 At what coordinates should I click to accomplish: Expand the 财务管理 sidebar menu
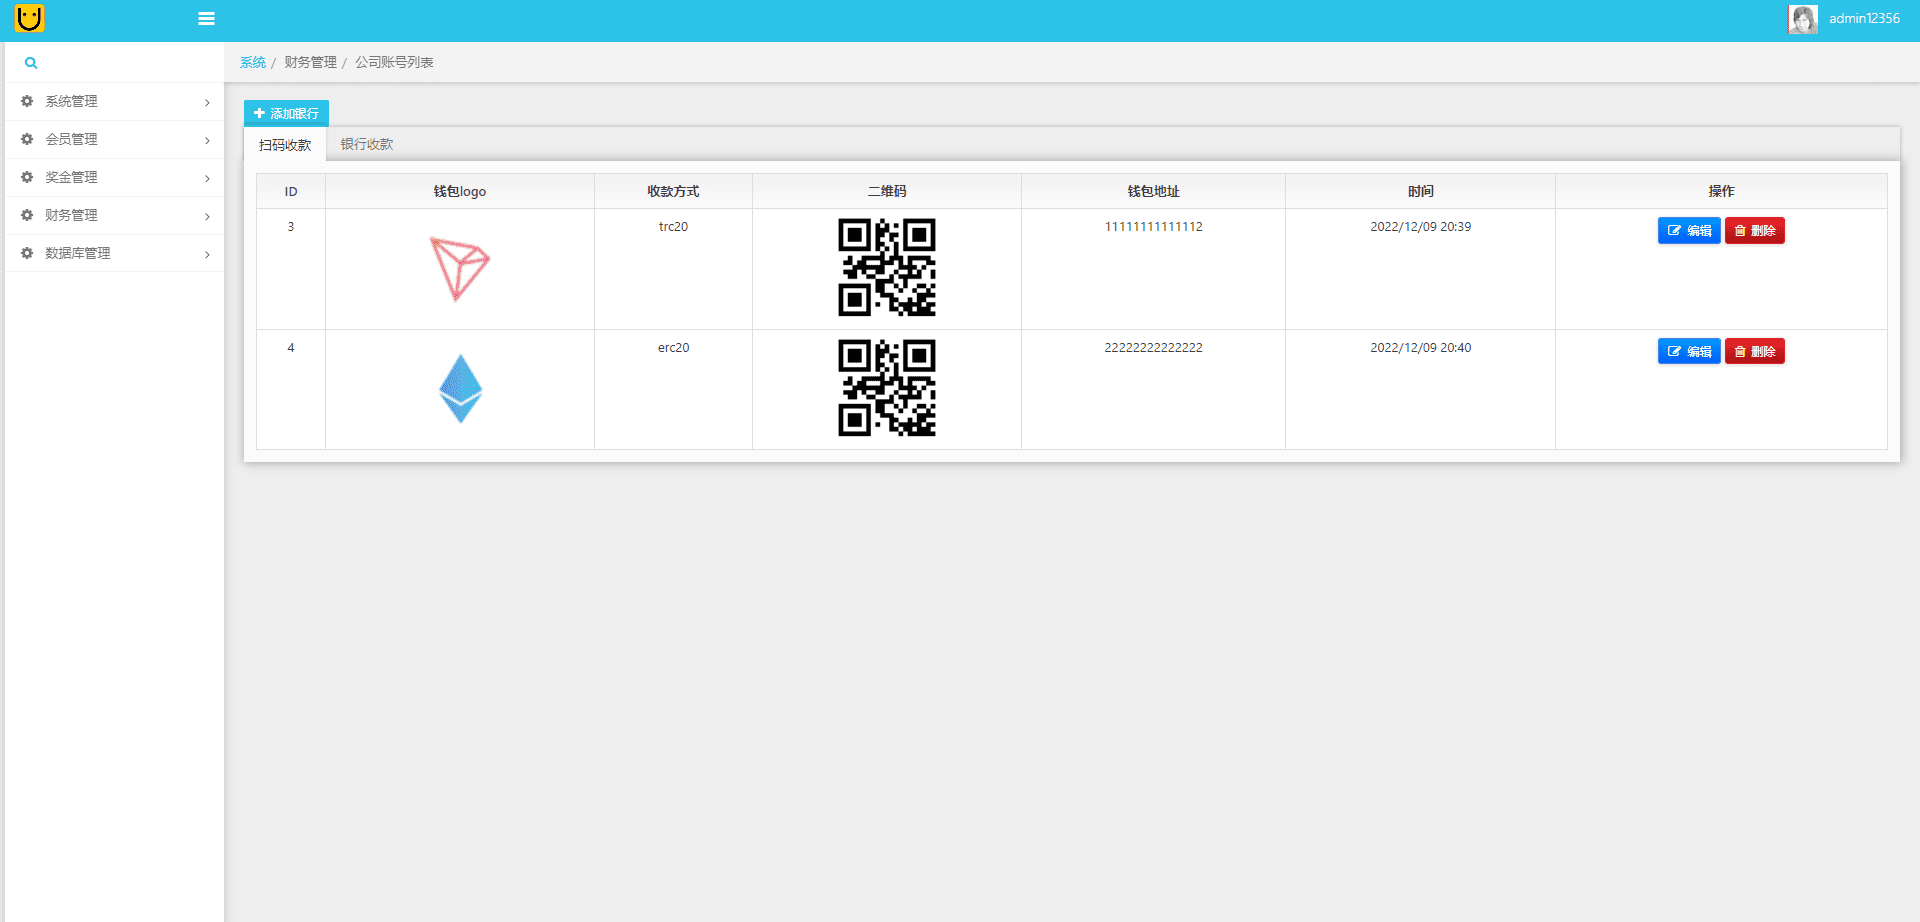72,215
